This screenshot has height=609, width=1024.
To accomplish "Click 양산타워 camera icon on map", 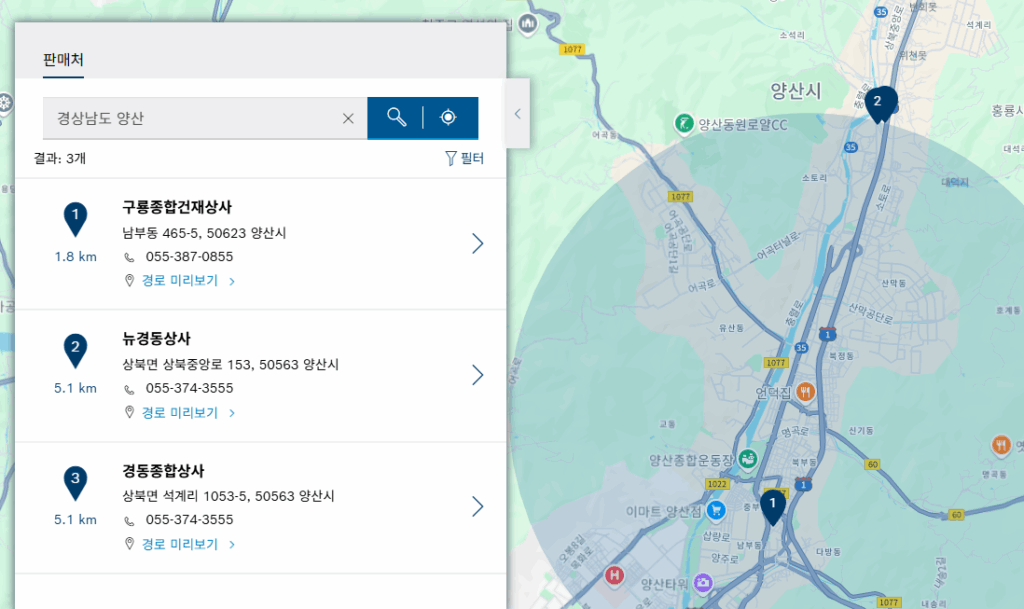I will pos(703,582).
